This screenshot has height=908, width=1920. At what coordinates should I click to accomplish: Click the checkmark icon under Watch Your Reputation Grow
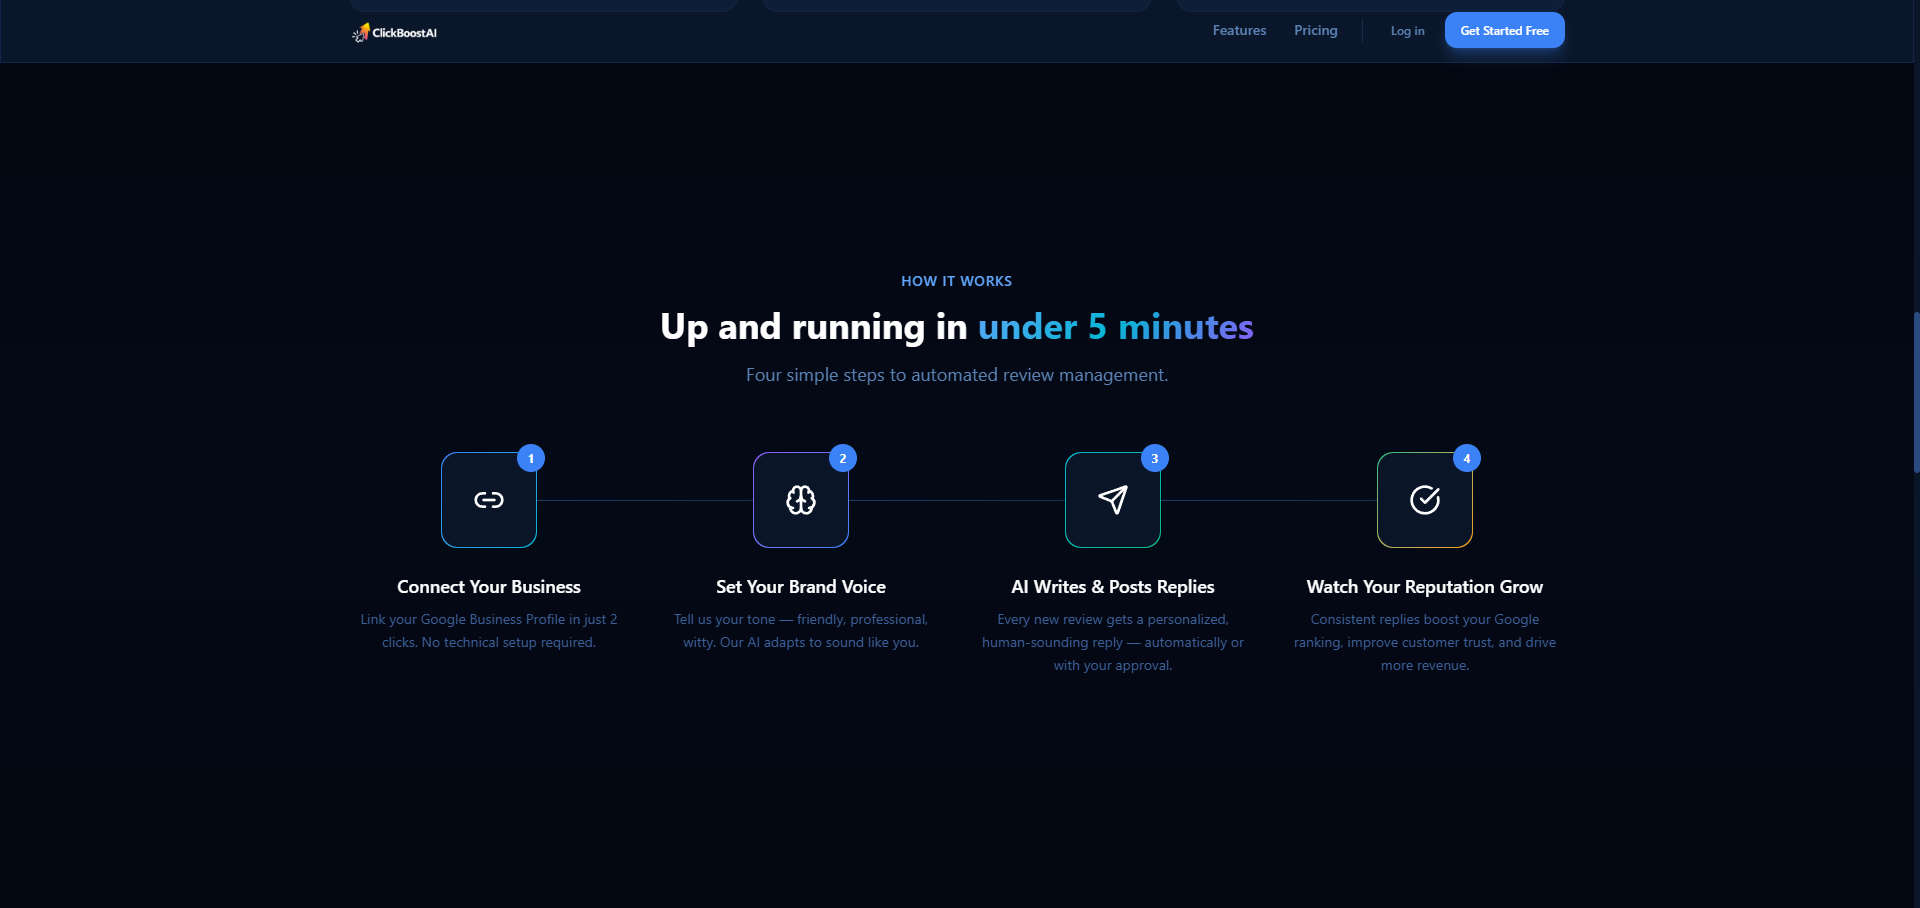pos(1425,501)
